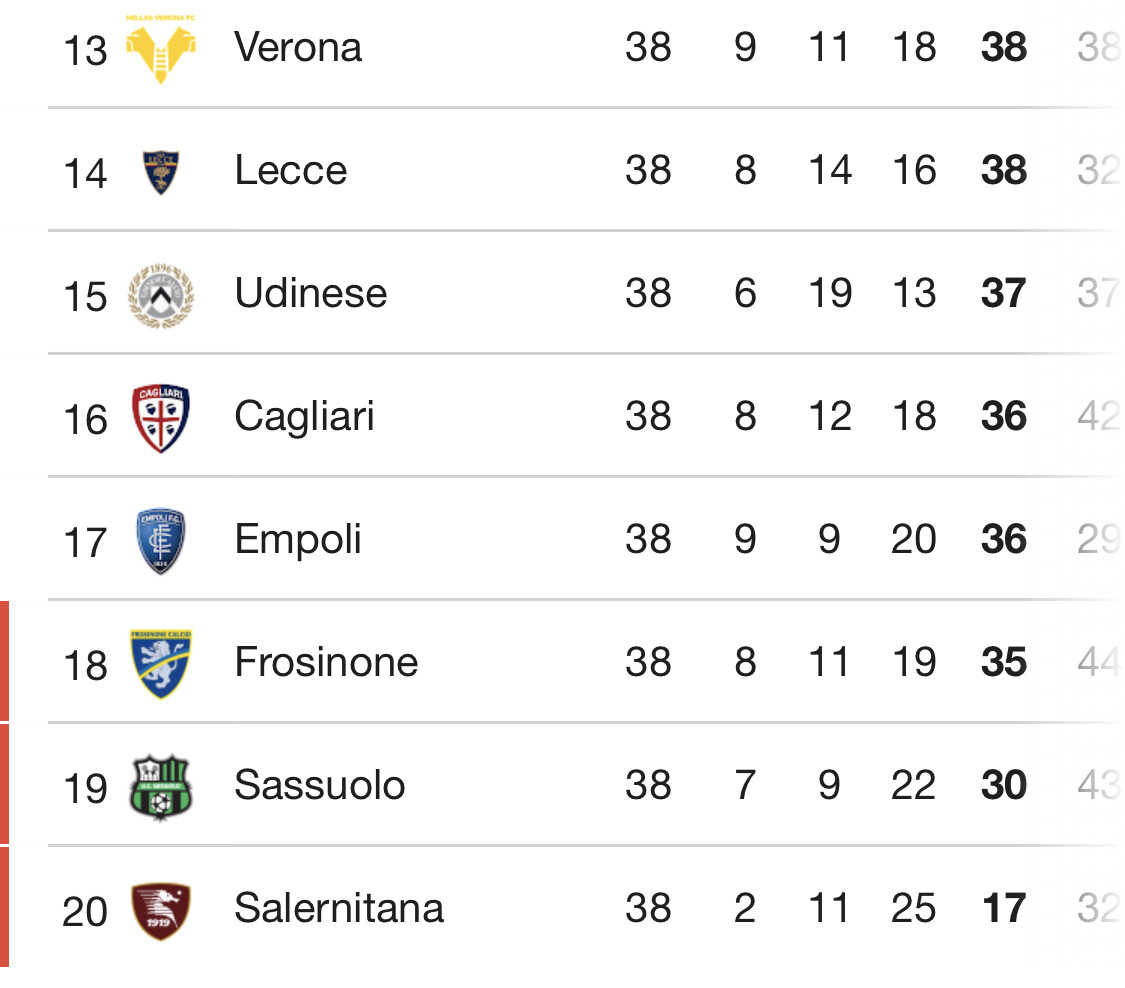The image size is (1125, 988).
Task: Click the Udinese club crest
Action: pos(161,296)
